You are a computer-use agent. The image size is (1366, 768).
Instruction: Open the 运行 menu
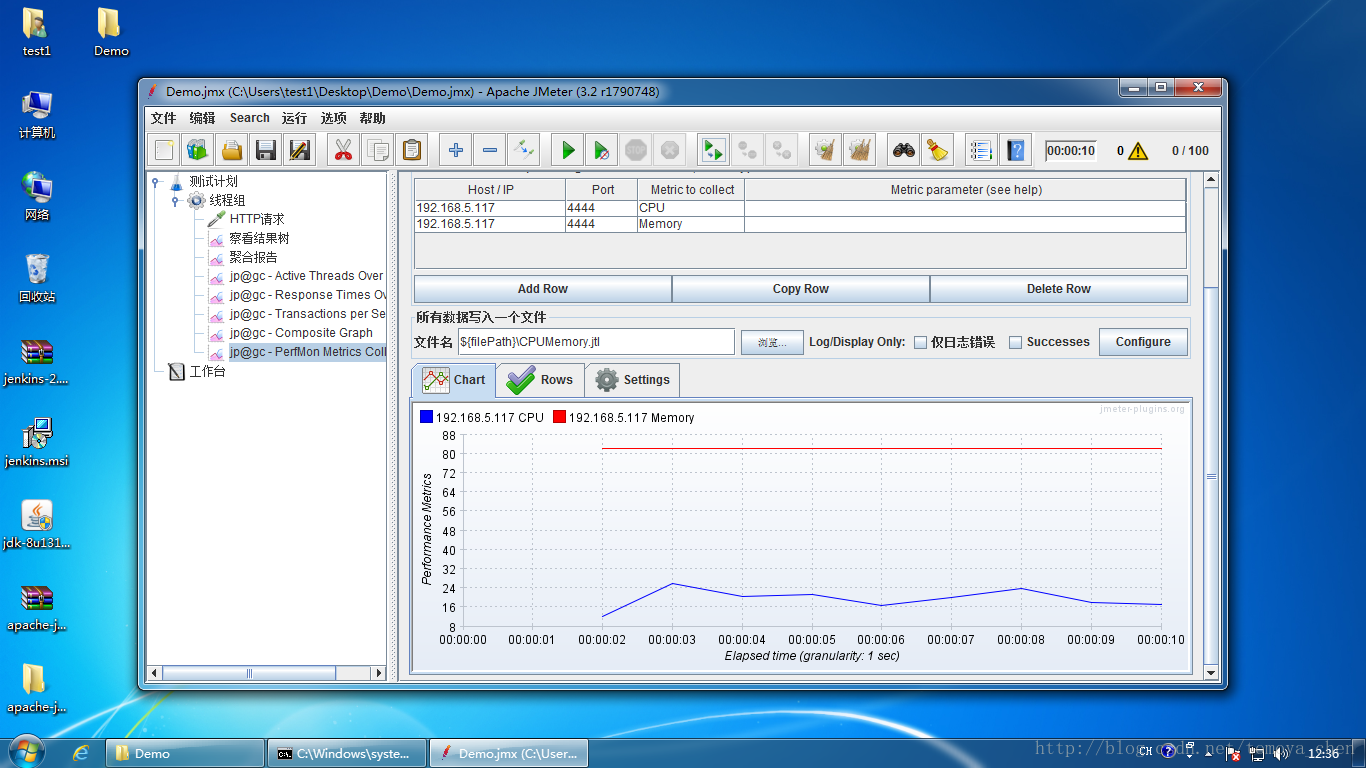[294, 118]
